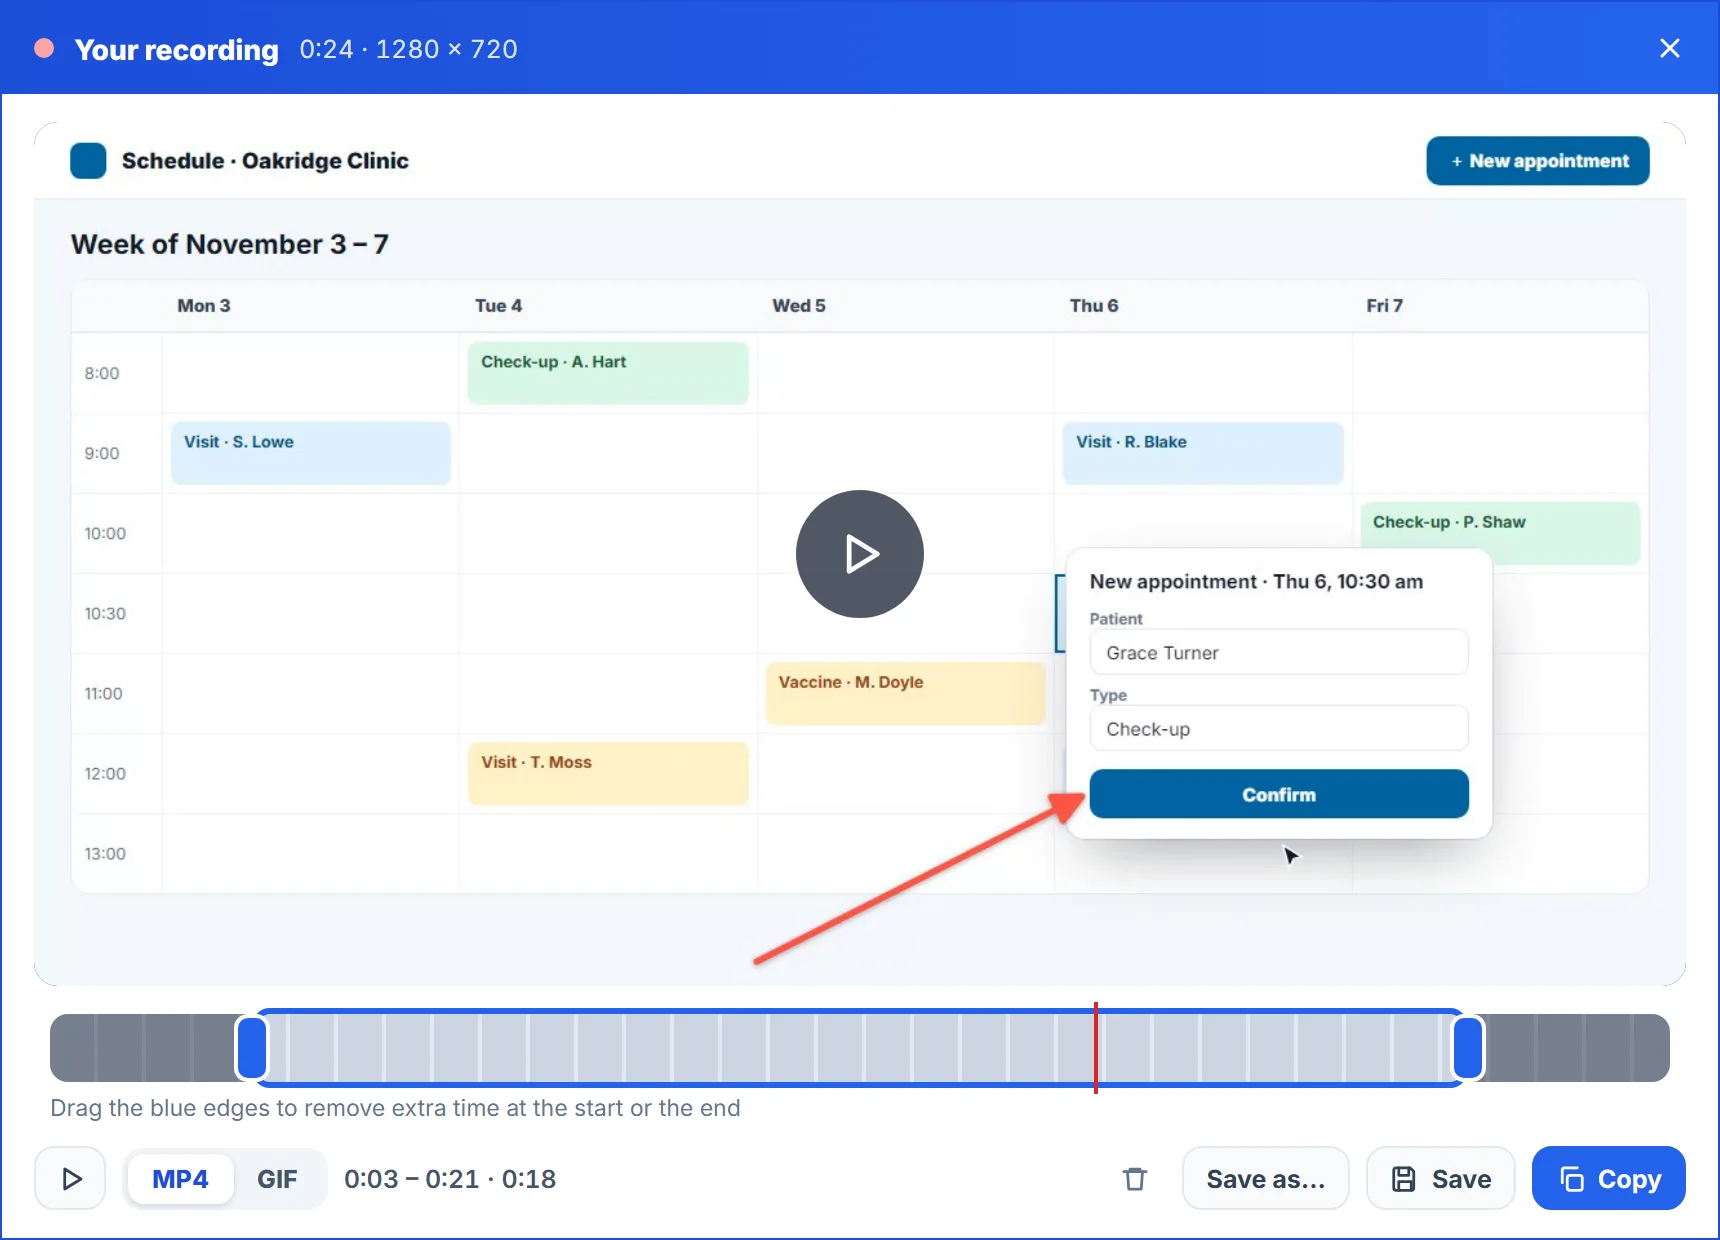The image size is (1720, 1240).
Task: Copy the recording to clipboard
Action: tap(1608, 1179)
